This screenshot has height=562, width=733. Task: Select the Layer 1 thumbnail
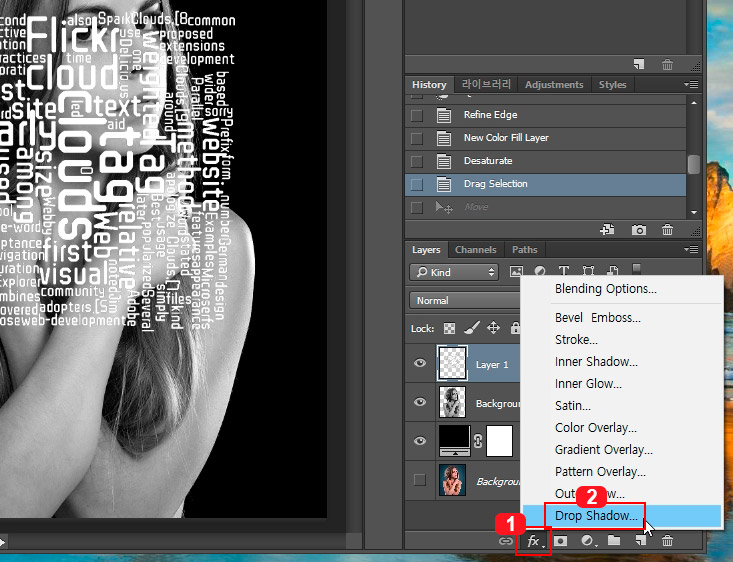coord(452,363)
